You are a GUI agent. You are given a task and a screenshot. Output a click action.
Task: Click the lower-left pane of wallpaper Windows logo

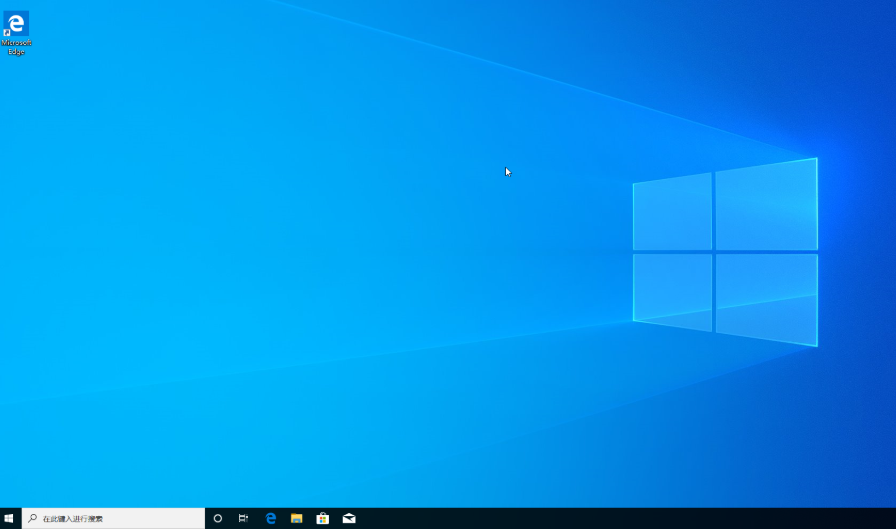[x=673, y=289]
